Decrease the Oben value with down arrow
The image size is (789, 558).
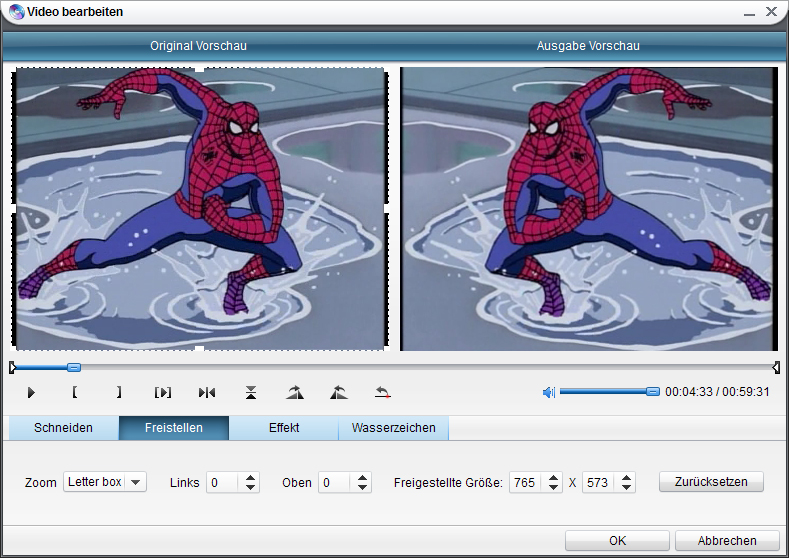pos(362,487)
